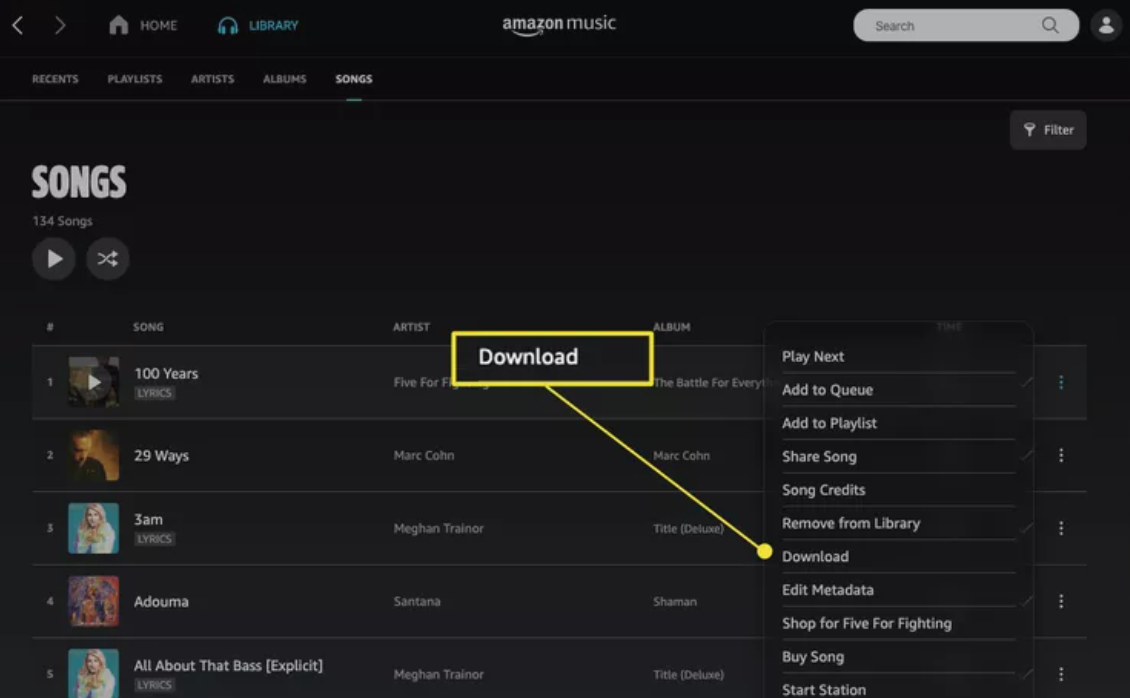Open the options menu for Adouma
The image size is (1130, 698).
click(x=1060, y=601)
